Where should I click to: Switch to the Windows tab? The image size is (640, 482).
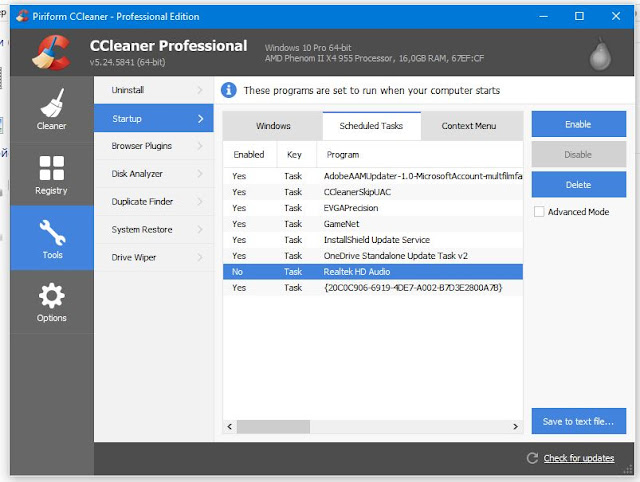point(273,126)
